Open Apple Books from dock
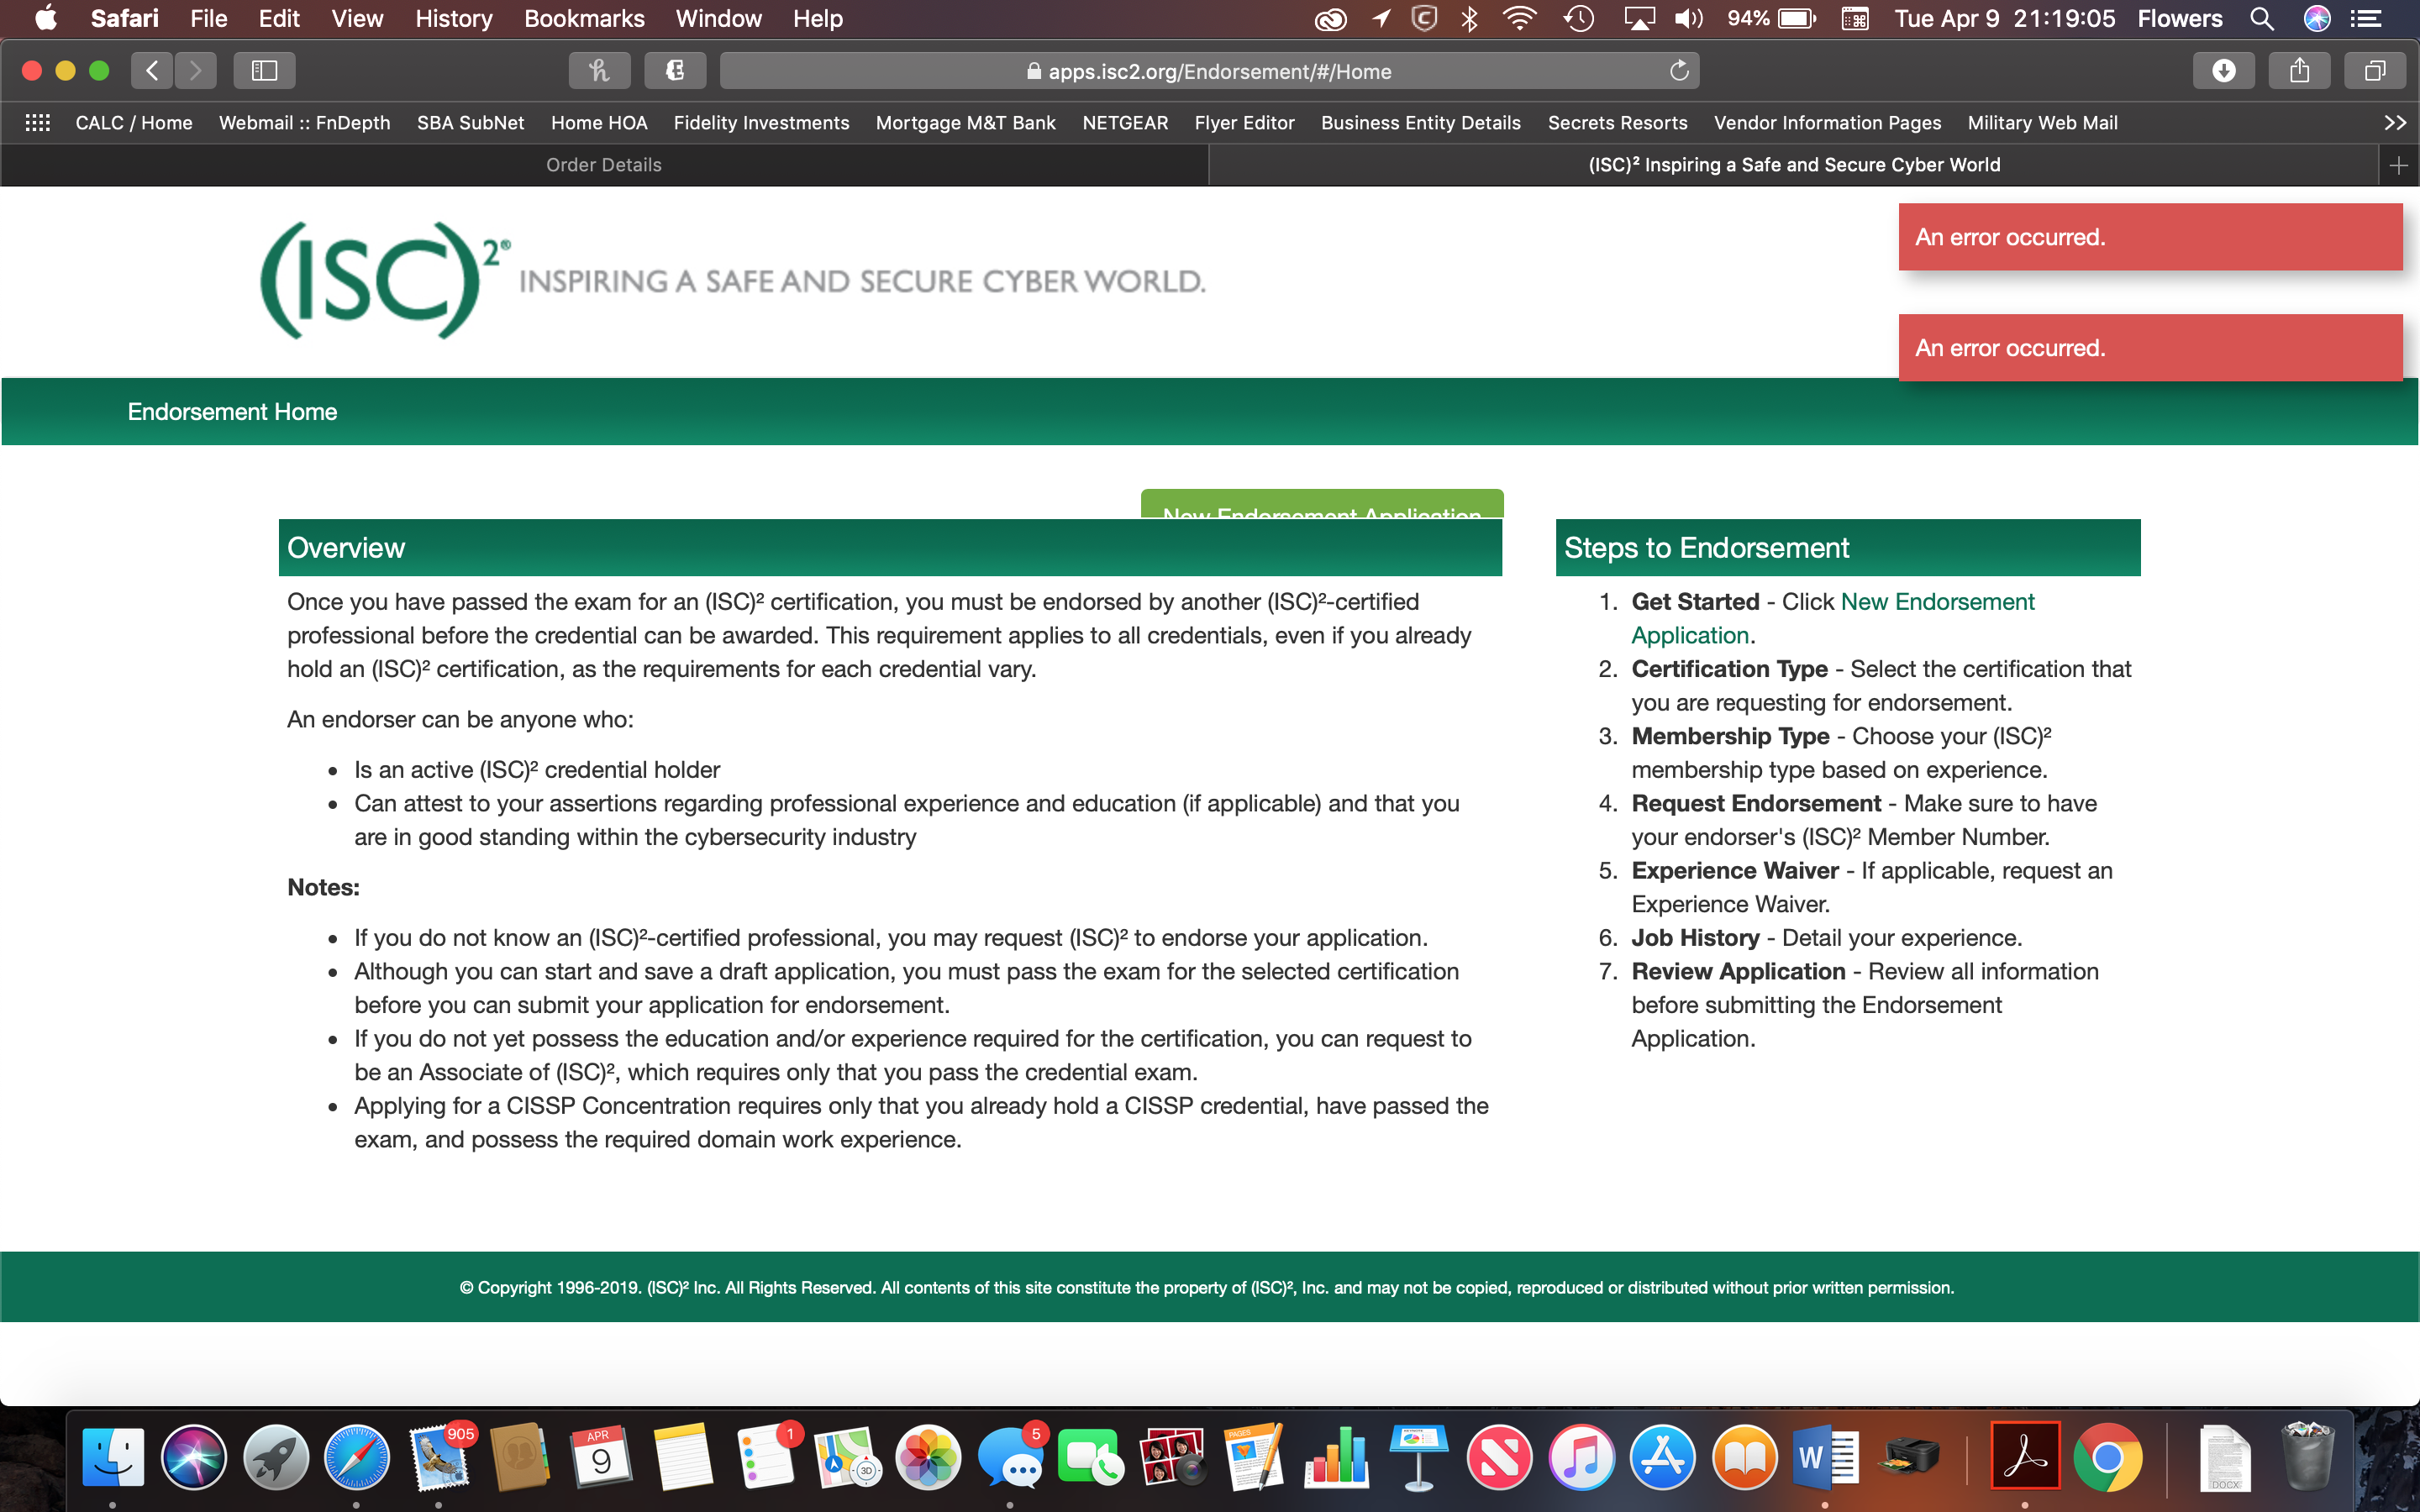Viewport: 2420px width, 1512px height. 1746,1460
